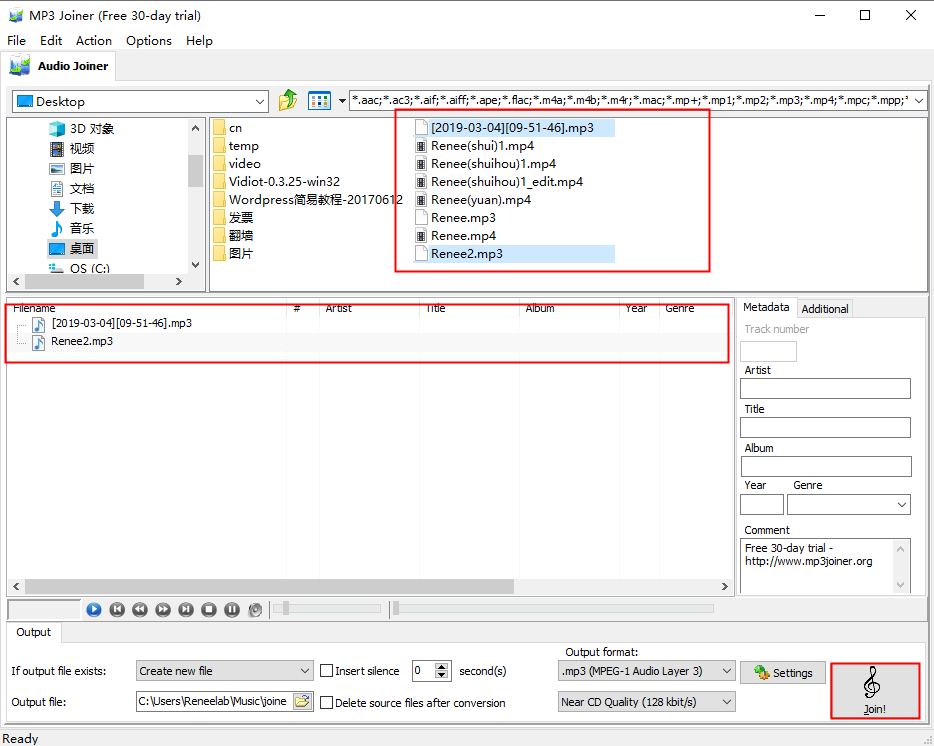The height and width of the screenshot is (746, 934).
Task: Switch to the Metadata tab
Action: (766, 307)
